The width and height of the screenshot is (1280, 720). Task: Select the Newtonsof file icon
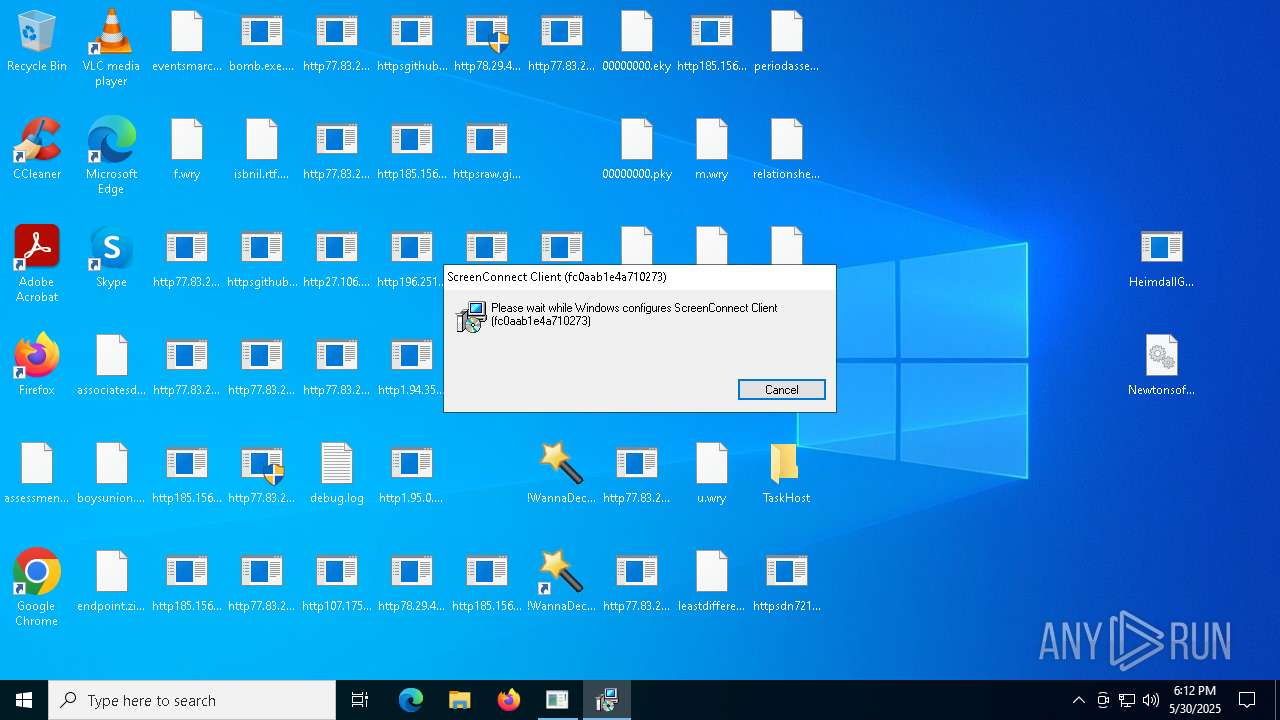(x=1161, y=365)
